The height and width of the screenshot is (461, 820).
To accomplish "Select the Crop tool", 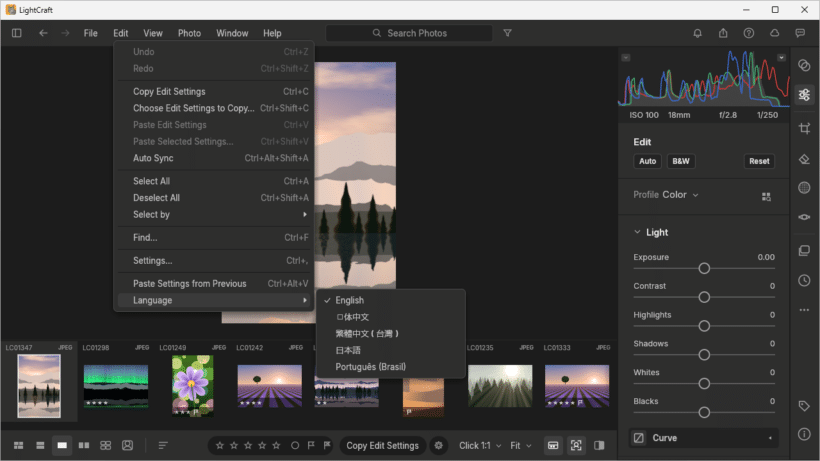I will pos(804,128).
